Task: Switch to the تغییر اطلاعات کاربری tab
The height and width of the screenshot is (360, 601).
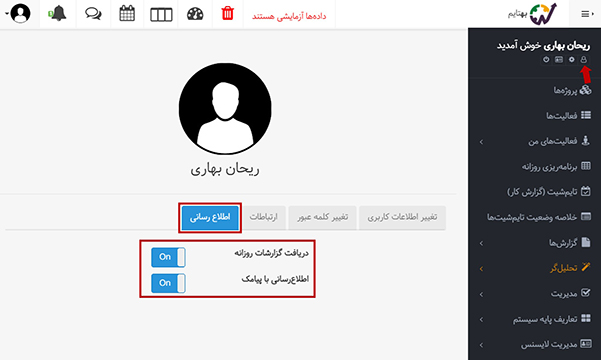Action: pyautogui.click(x=402, y=217)
